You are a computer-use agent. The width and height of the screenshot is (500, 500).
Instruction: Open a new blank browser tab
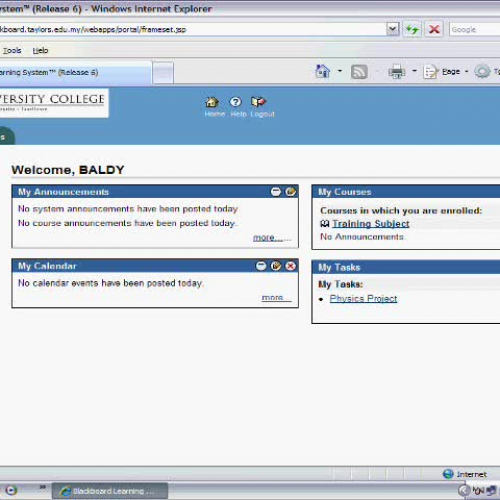163,72
